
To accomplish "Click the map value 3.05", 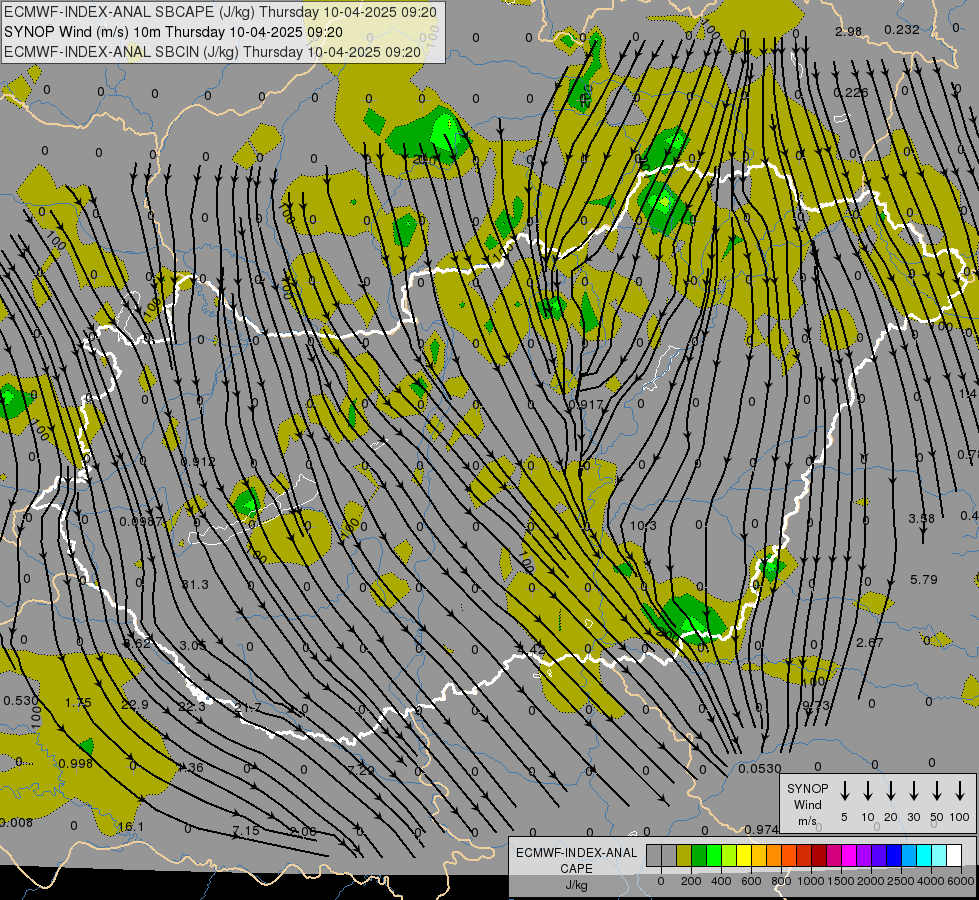I will pos(192,645).
